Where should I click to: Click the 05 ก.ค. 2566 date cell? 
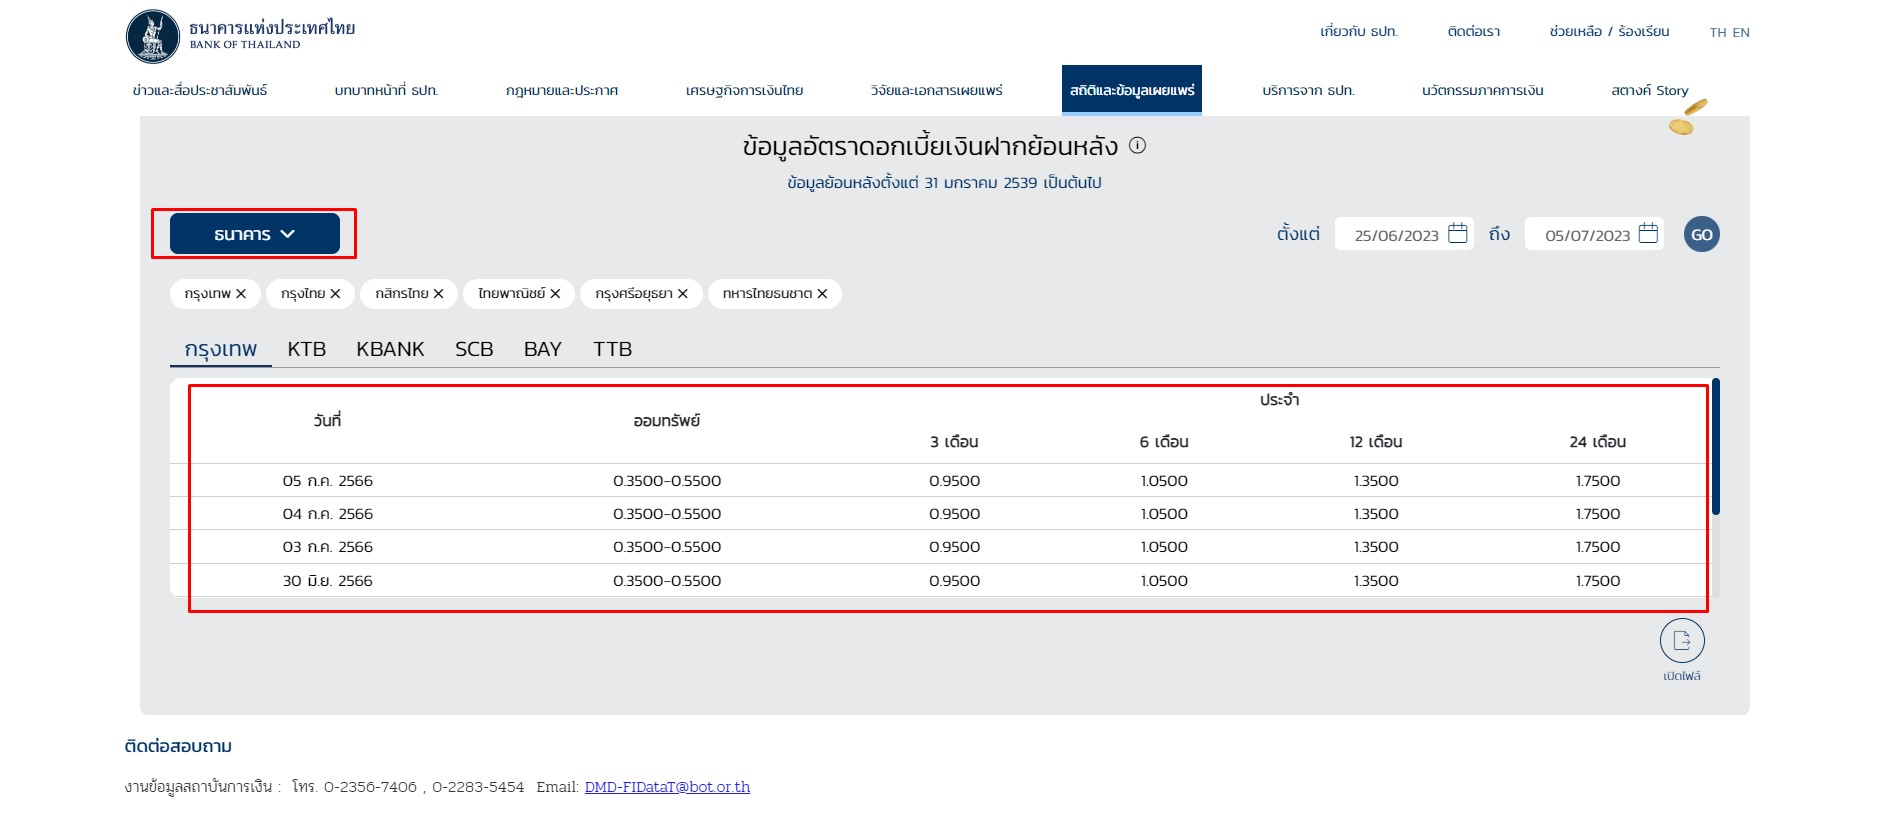[327, 481]
